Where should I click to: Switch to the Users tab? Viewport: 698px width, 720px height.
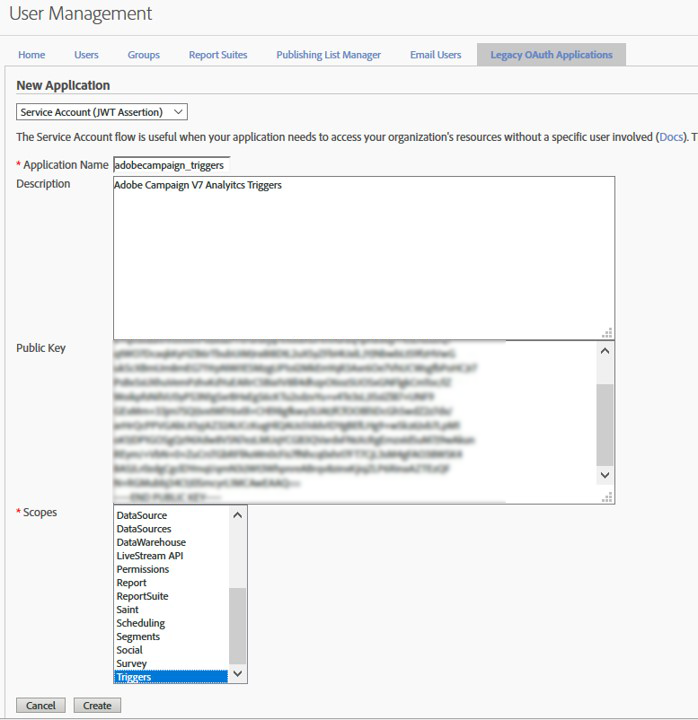coord(86,55)
